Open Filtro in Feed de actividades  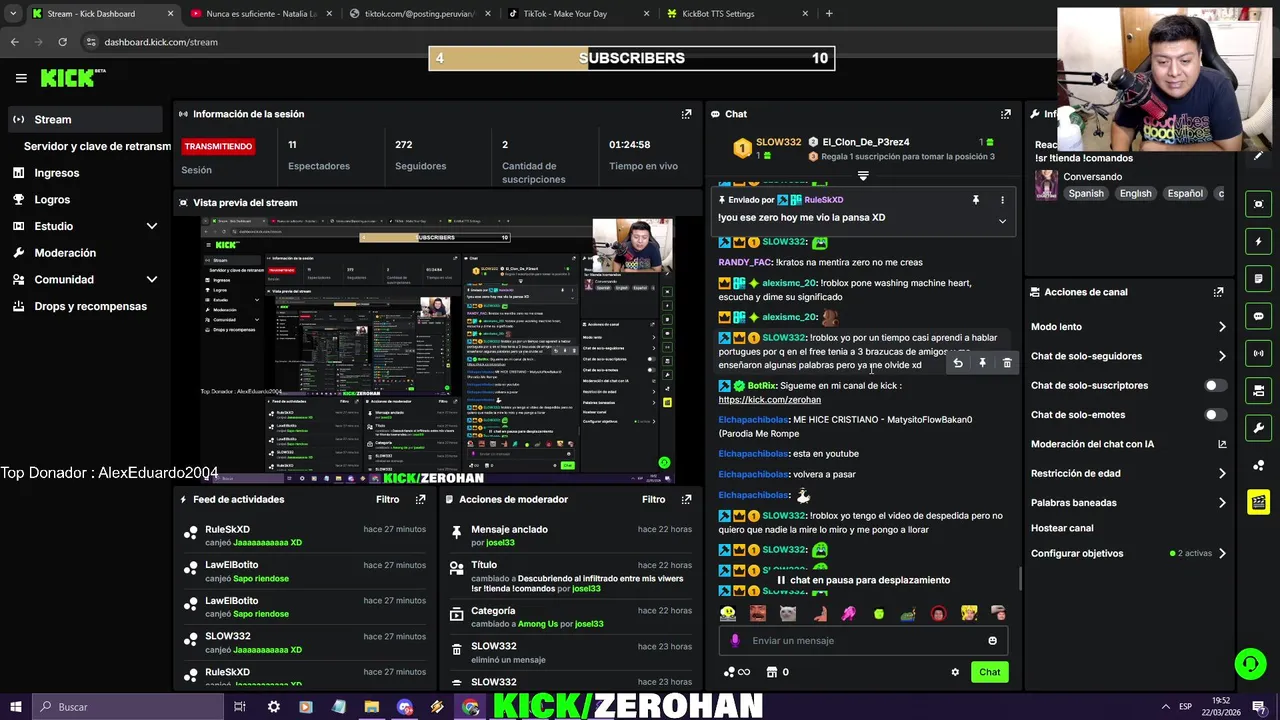(x=387, y=499)
